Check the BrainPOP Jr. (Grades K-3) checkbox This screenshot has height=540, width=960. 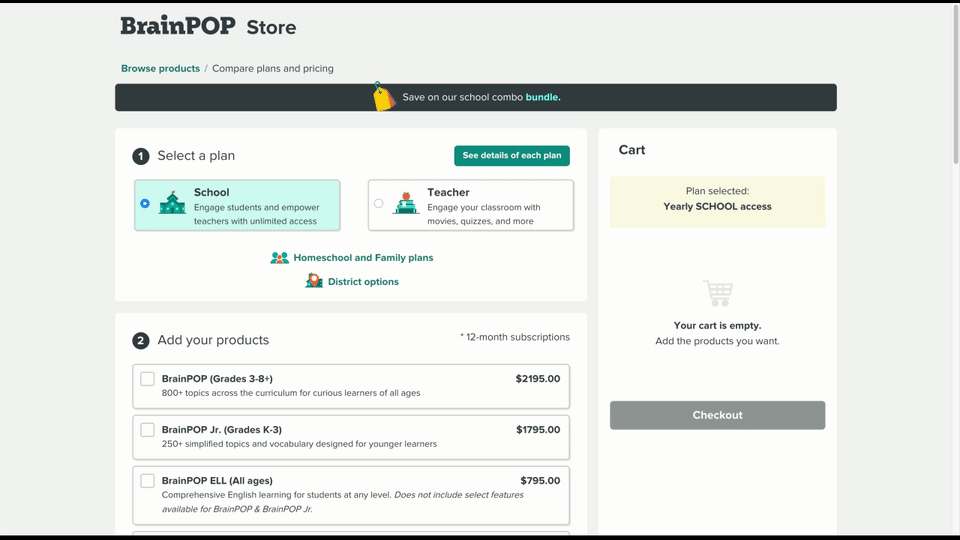coord(148,430)
